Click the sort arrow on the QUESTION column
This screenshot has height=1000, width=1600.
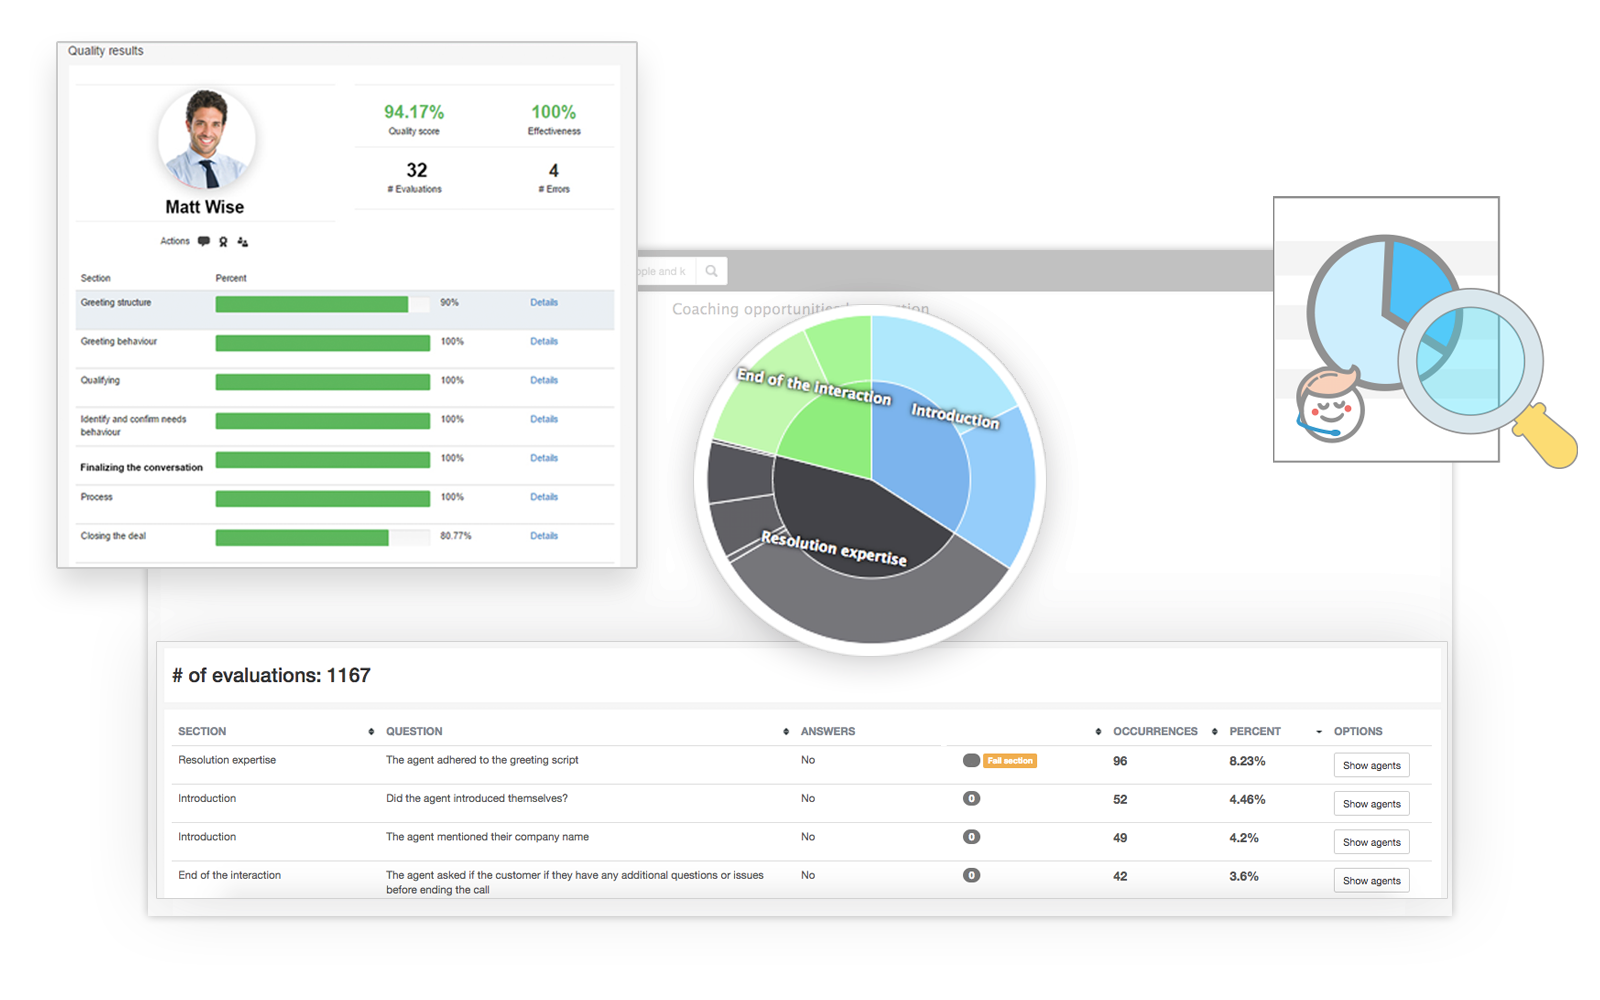click(369, 731)
